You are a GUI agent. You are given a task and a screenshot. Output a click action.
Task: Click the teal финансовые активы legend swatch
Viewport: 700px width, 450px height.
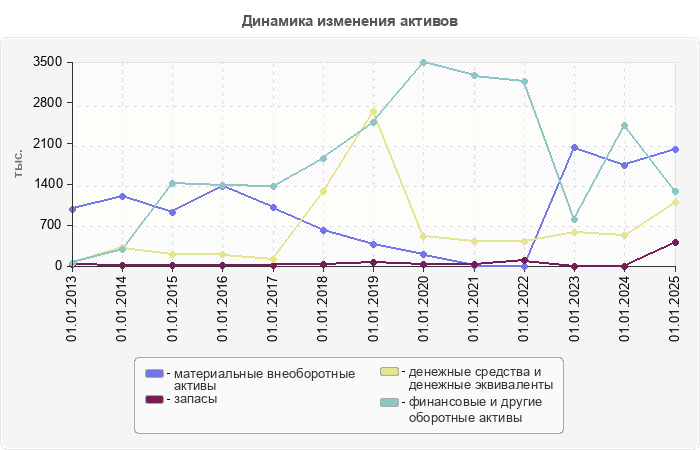389,403
